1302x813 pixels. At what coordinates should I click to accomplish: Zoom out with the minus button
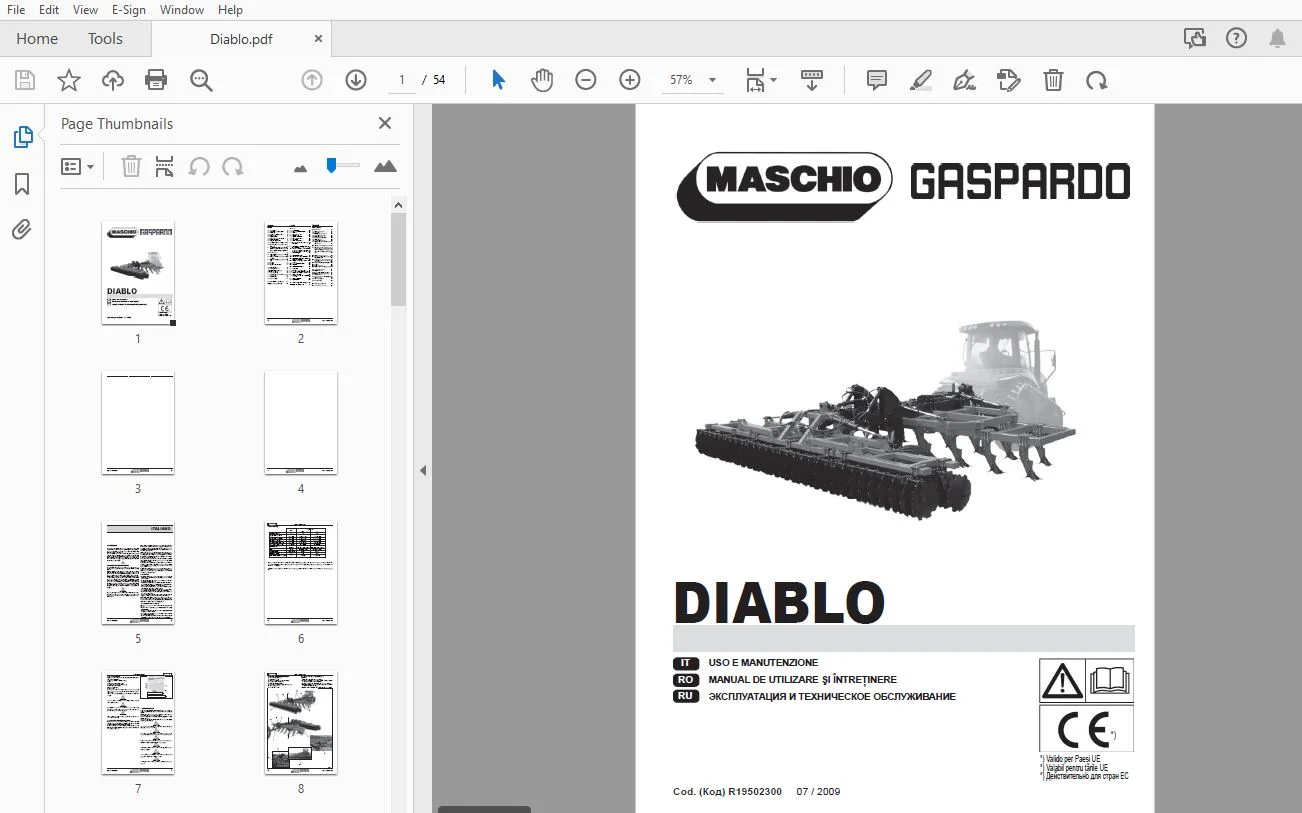(586, 80)
